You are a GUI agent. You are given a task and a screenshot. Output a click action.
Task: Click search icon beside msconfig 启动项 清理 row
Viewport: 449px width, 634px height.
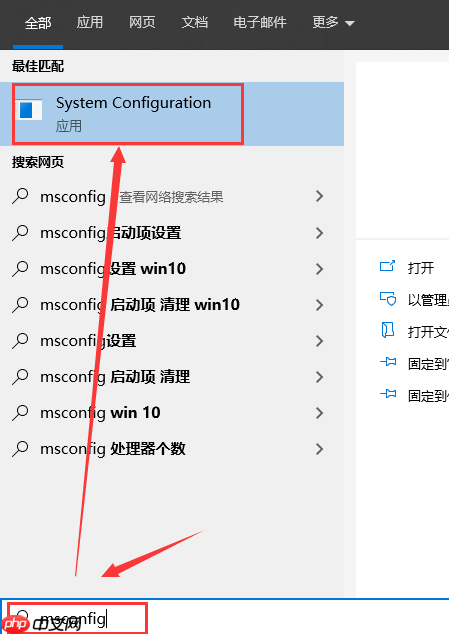(x=20, y=377)
